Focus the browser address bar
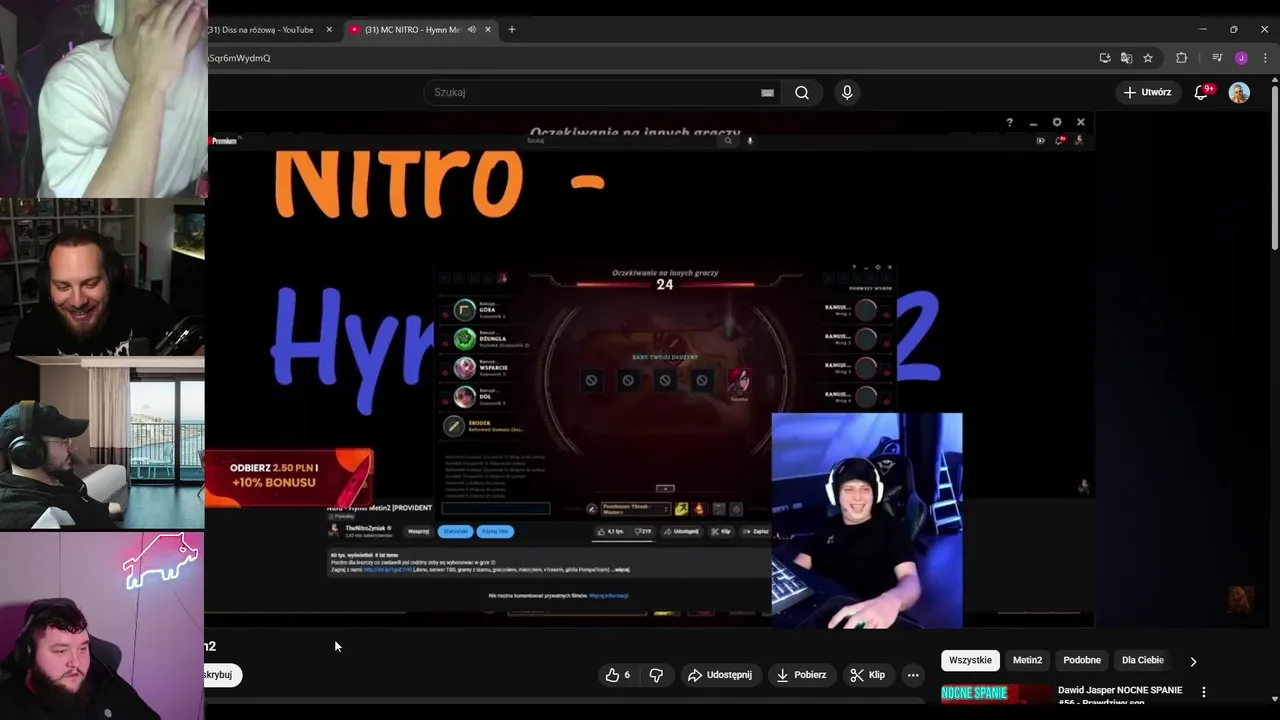The height and width of the screenshot is (720, 1280). point(640,58)
